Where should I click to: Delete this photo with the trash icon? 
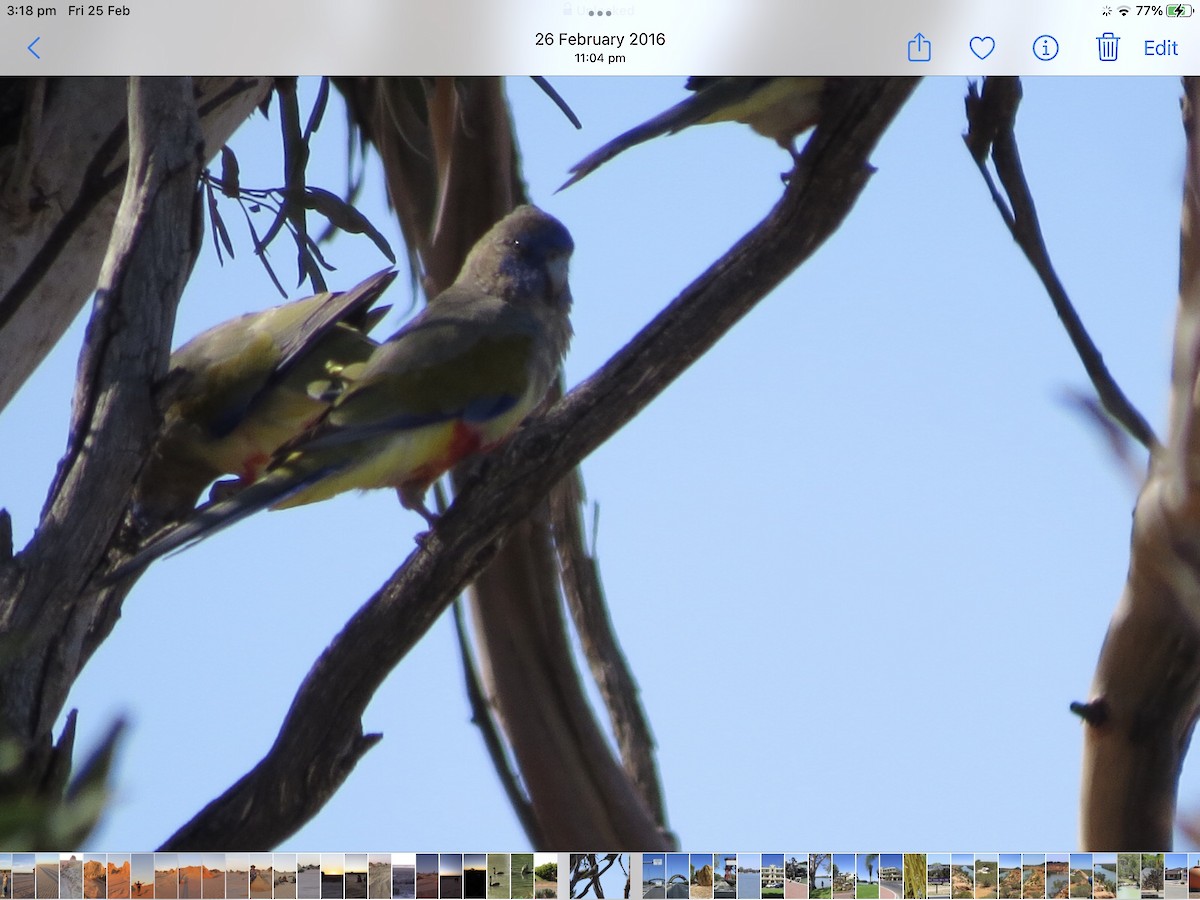click(1107, 48)
